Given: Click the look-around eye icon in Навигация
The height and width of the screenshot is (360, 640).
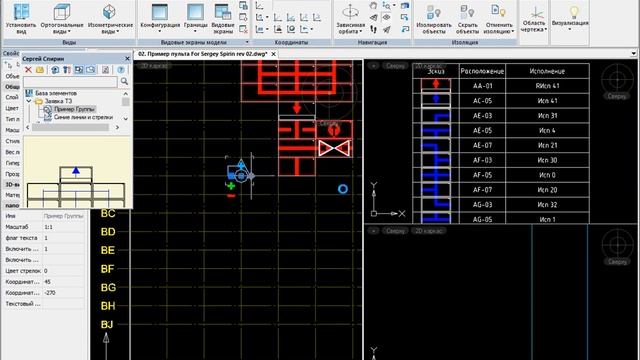Looking at the screenshot, I should (x=387, y=17).
